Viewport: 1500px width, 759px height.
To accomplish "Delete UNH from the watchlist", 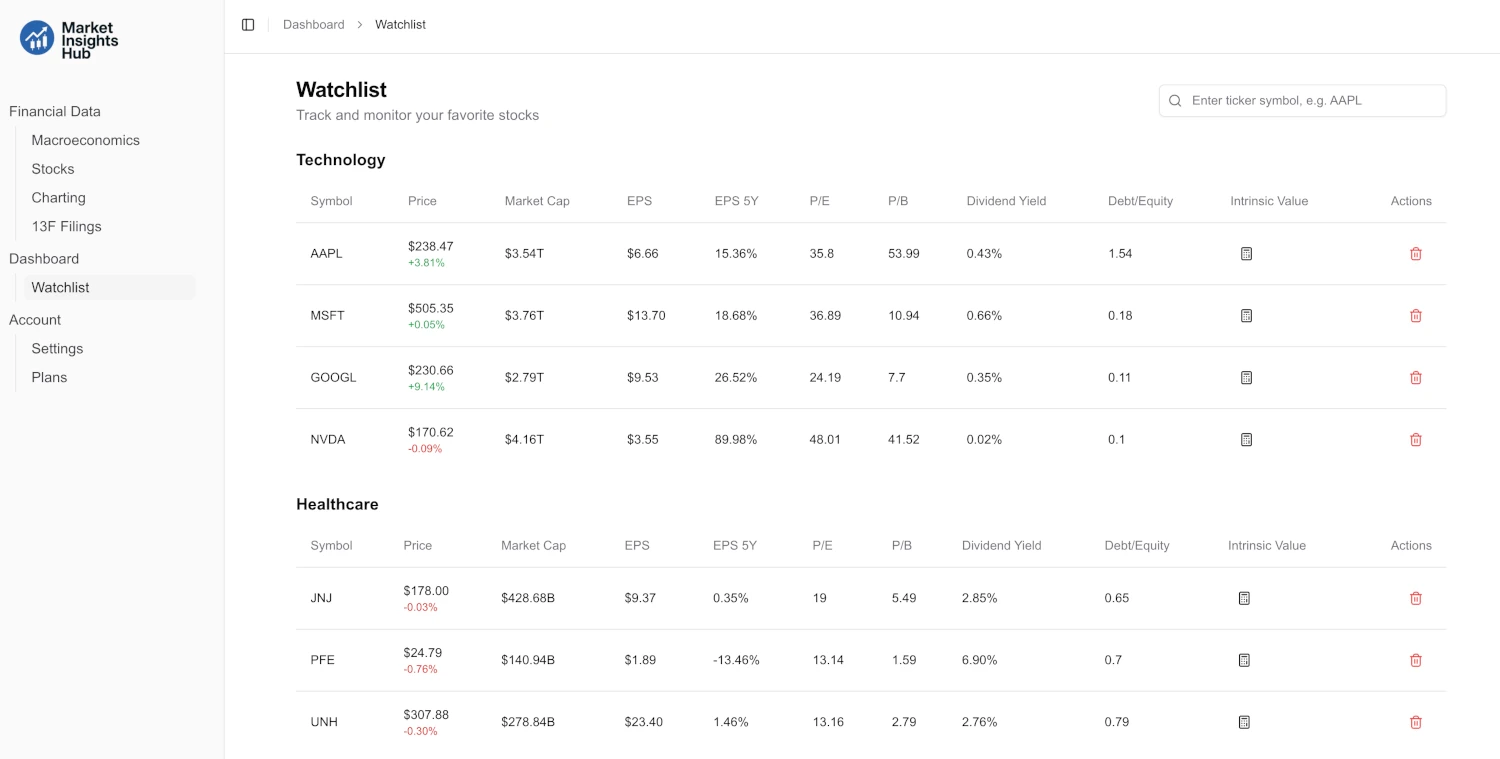I will [x=1416, y=721].
